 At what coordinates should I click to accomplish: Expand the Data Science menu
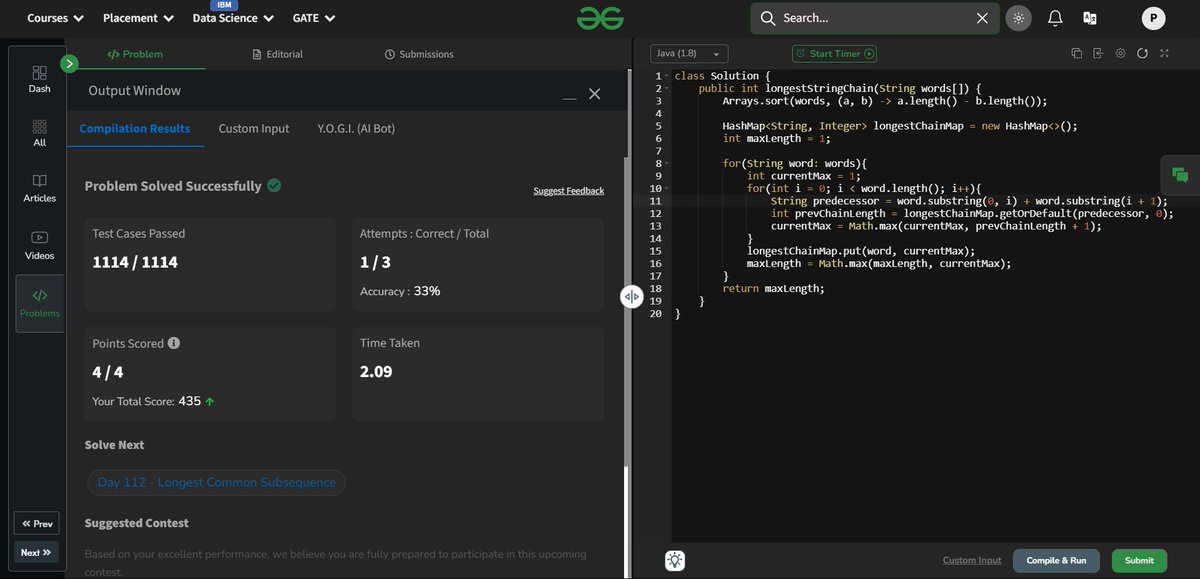click(233, 18)
